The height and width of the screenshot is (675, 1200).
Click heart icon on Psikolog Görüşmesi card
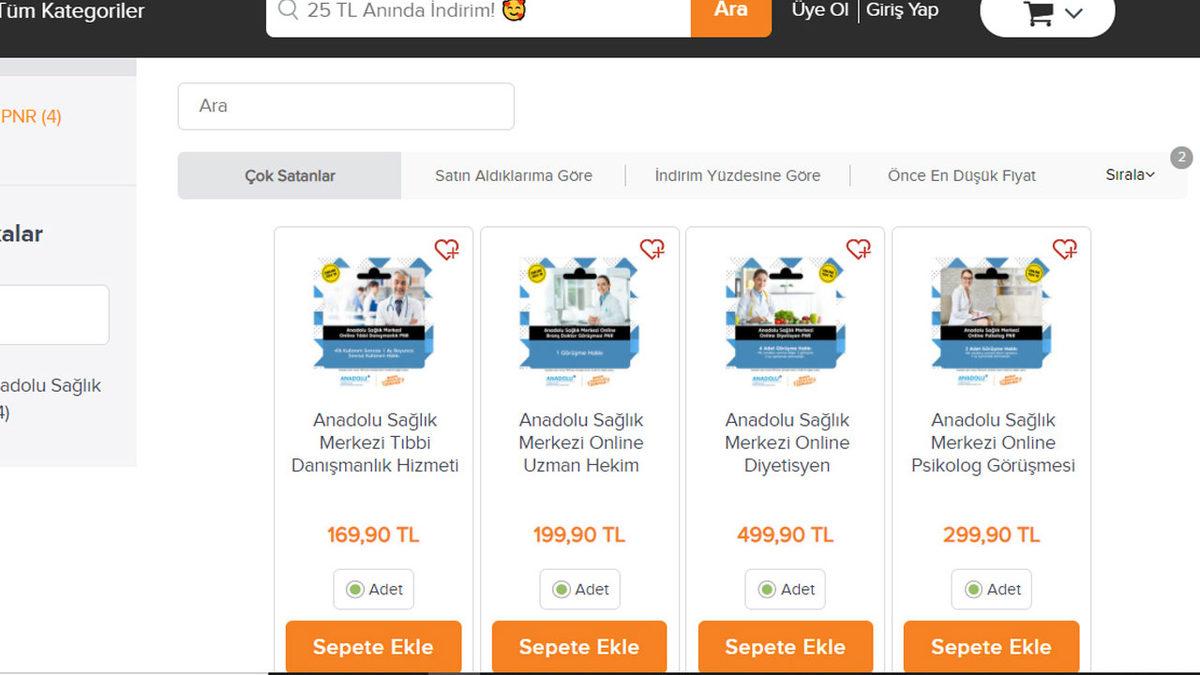1065,249
